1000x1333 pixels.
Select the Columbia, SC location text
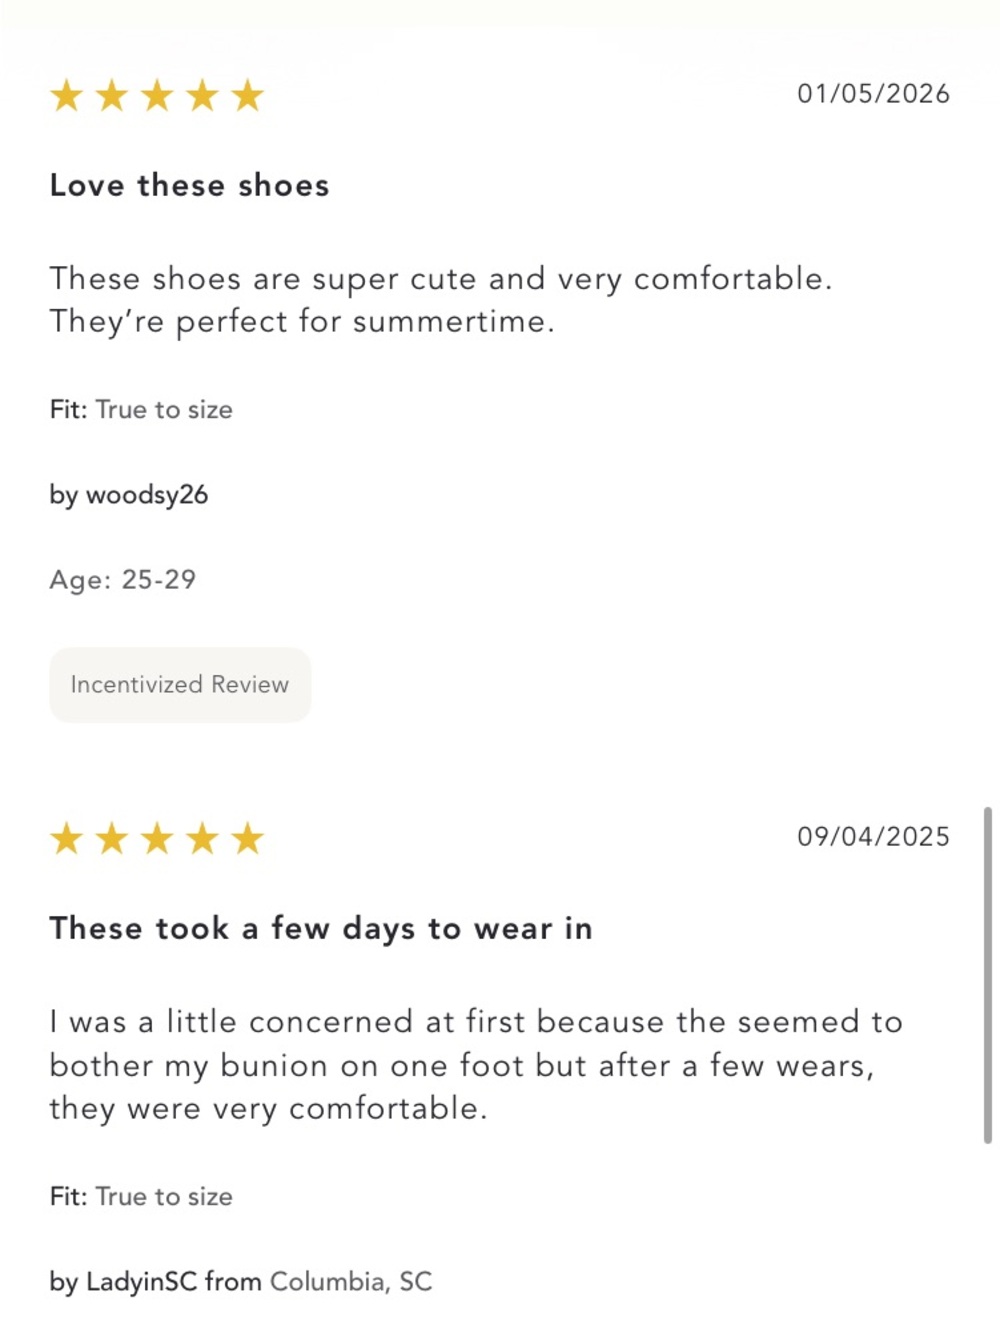(x=351, y=1282)
